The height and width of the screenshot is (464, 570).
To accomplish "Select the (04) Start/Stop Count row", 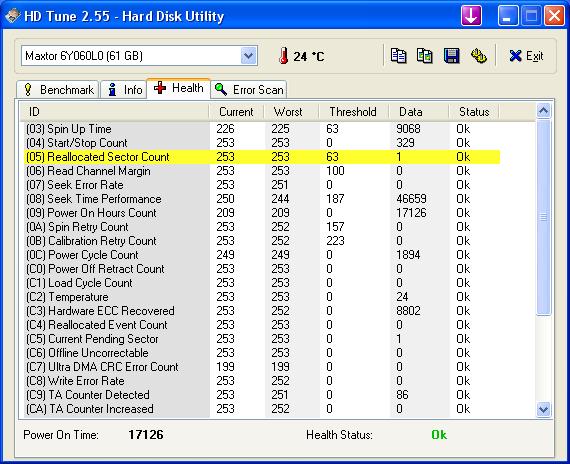I will [262, 143].
